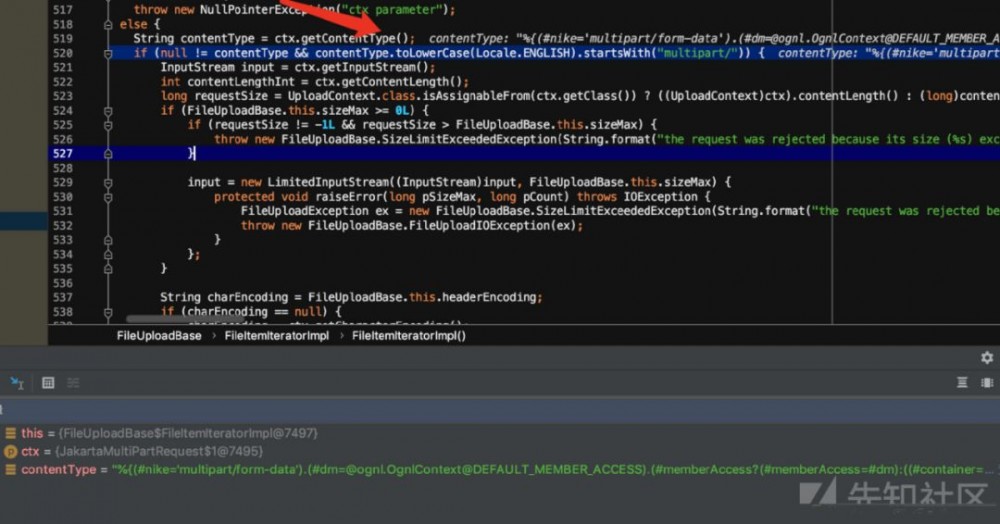
Task: Click 'long requestSize' on line 523
Action: [221, 96]
